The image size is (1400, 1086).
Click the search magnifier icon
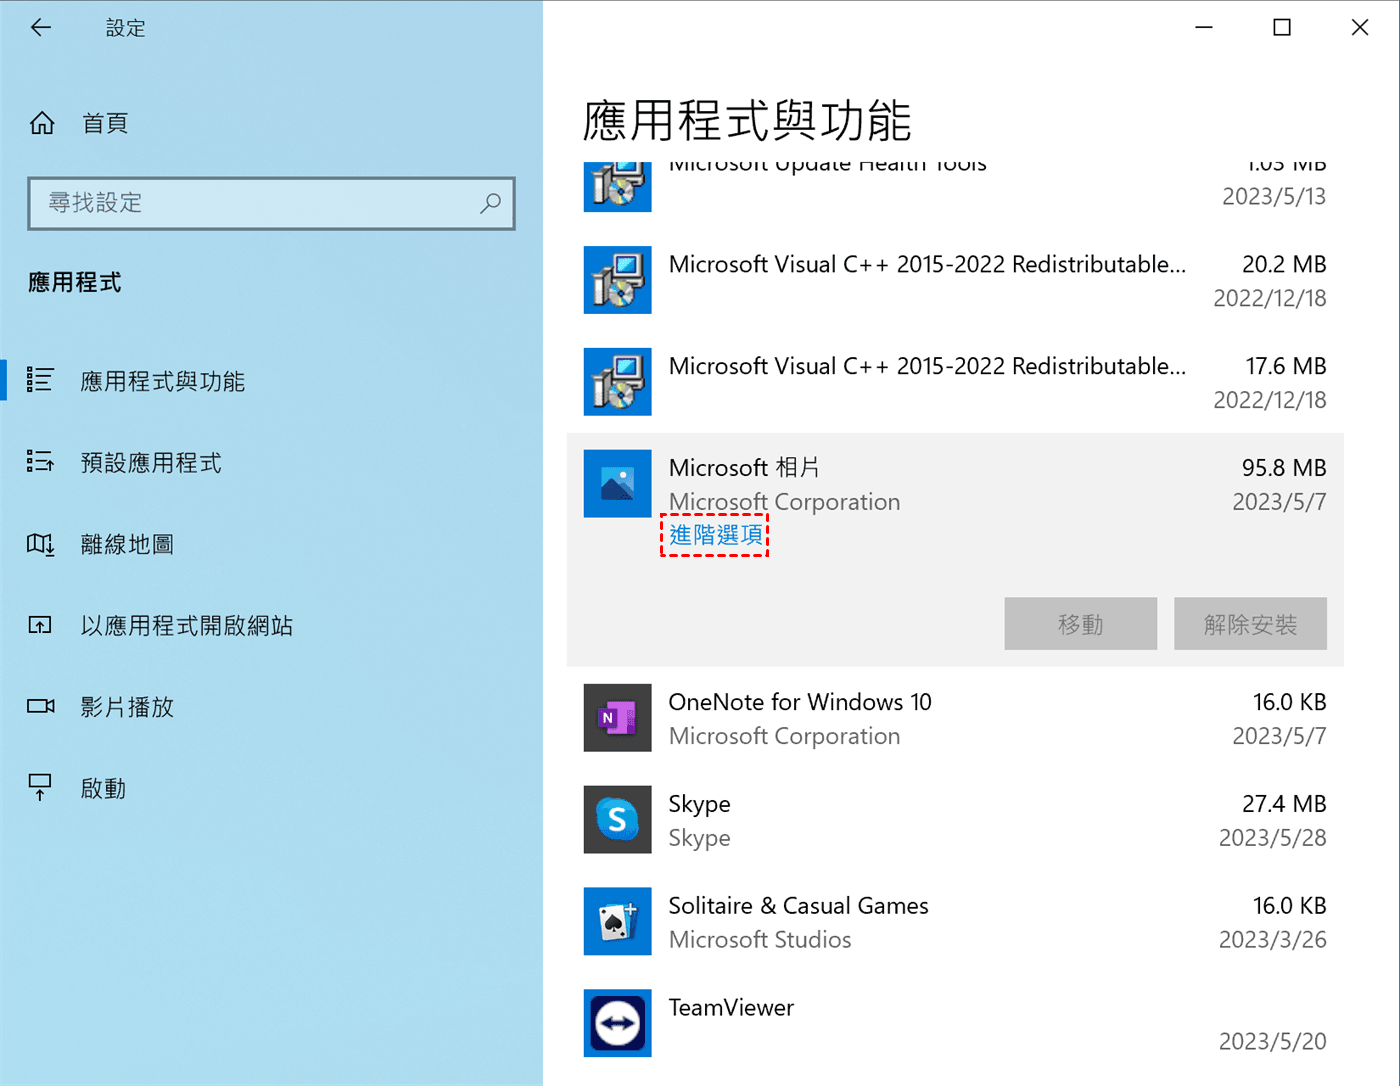click(490, 203)
